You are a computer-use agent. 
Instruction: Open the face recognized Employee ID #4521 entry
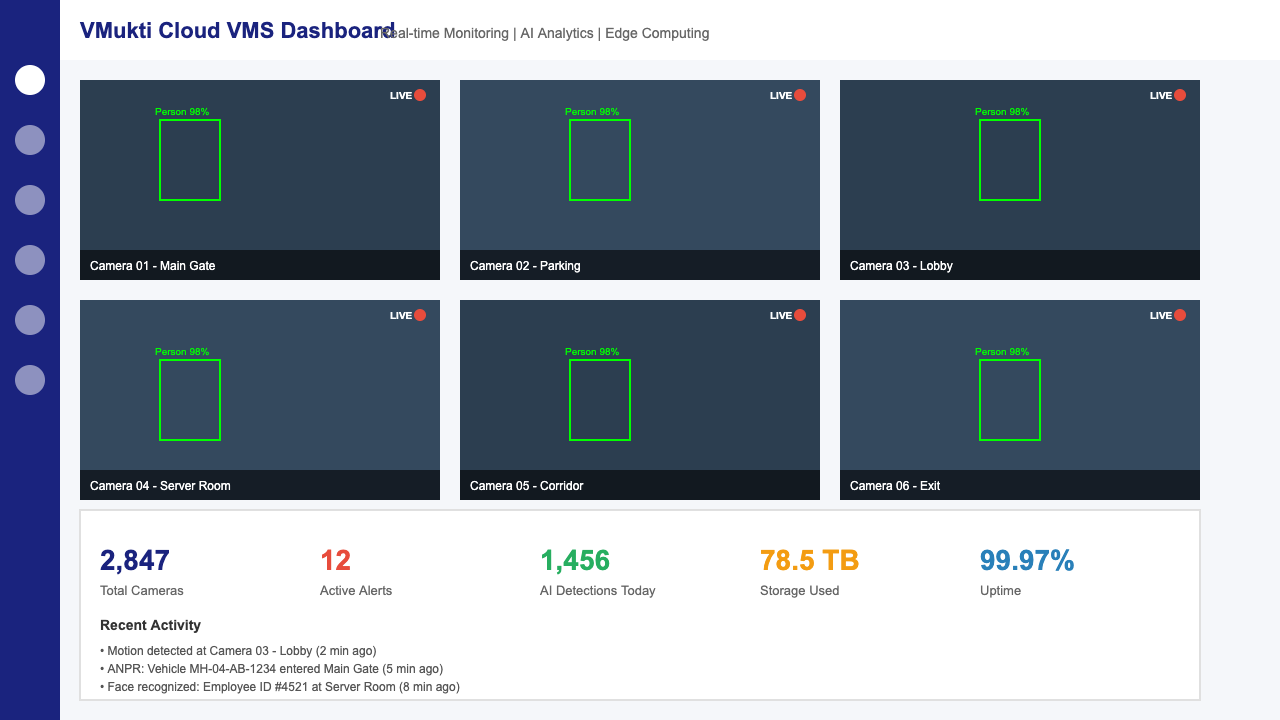coord(280,687)
